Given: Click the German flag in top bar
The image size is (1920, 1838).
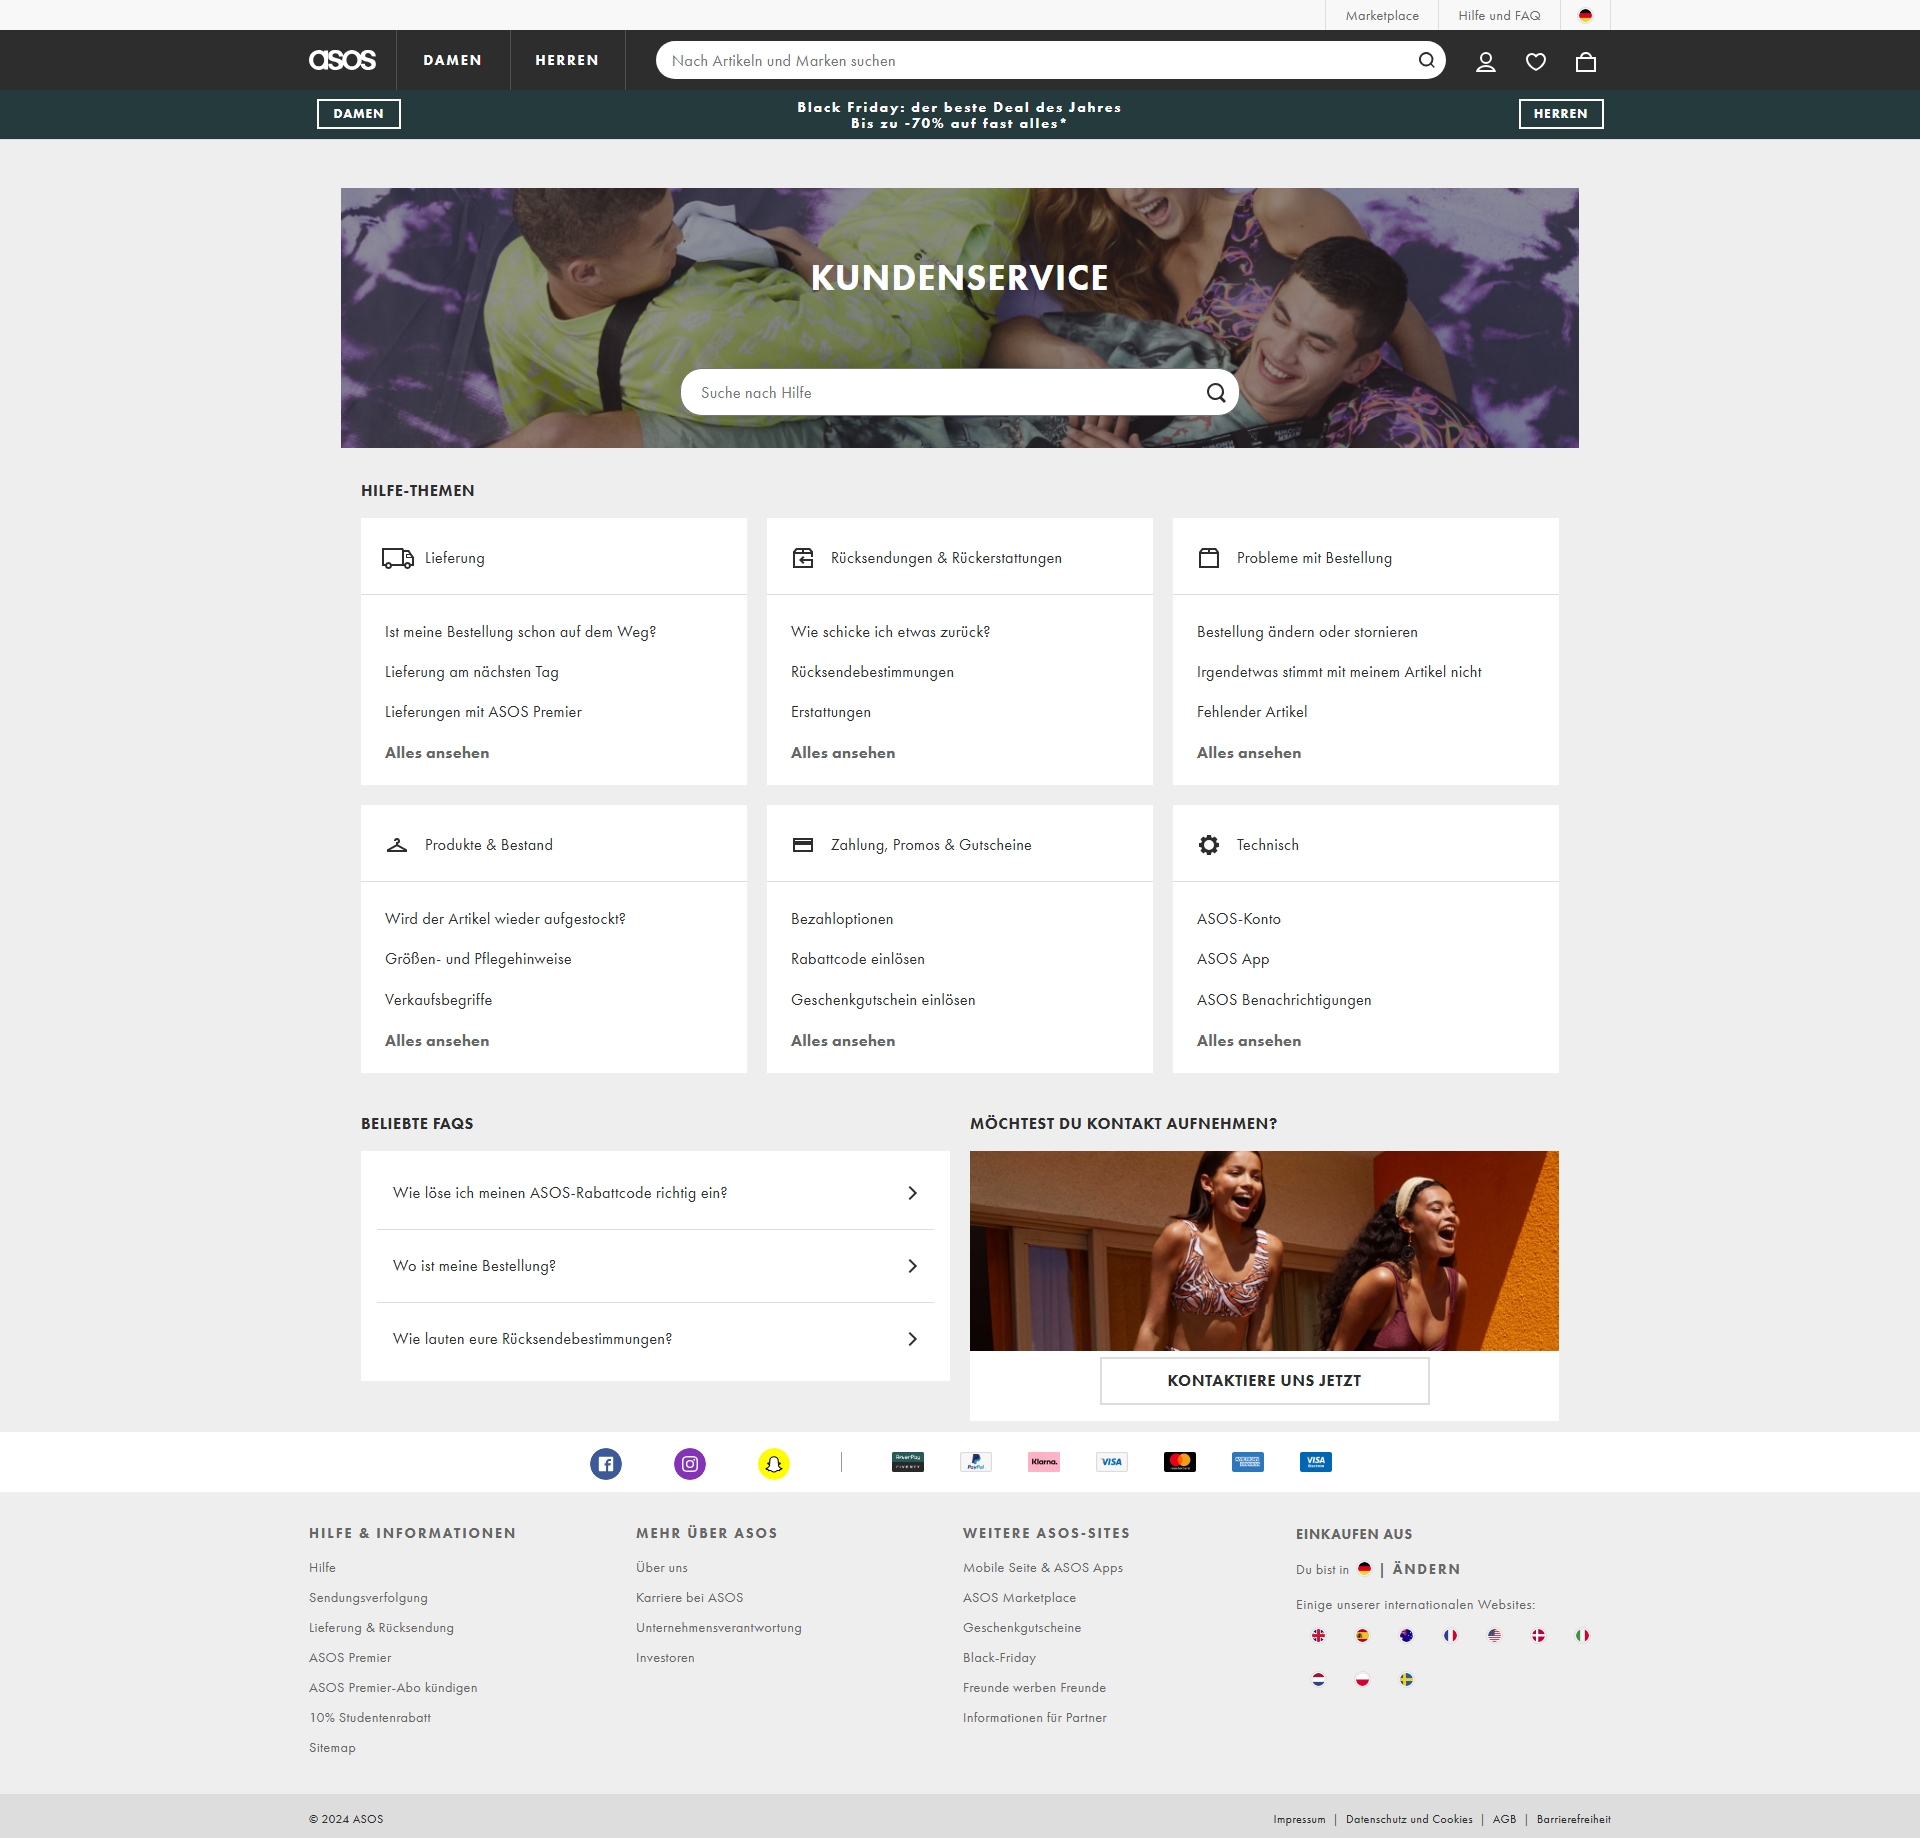Looking at the screenshot, I should click(x=1585, y=15).
